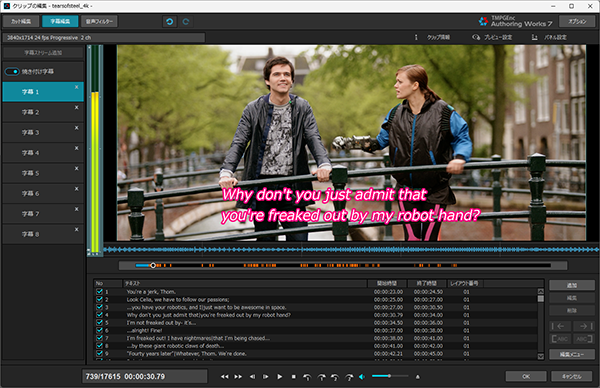Image resolution: width=600 pixels, height=388 pixels.
Task: Switch to the subtitle editing tab
Action: pyautogui.click(x=60, y=21)
